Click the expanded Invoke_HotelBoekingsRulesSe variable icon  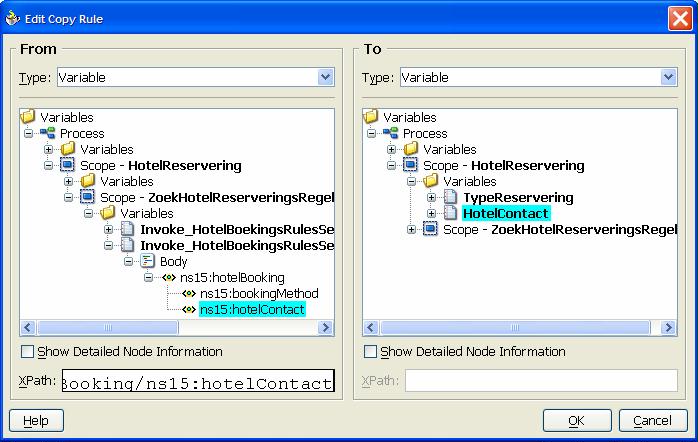(127, 245)
